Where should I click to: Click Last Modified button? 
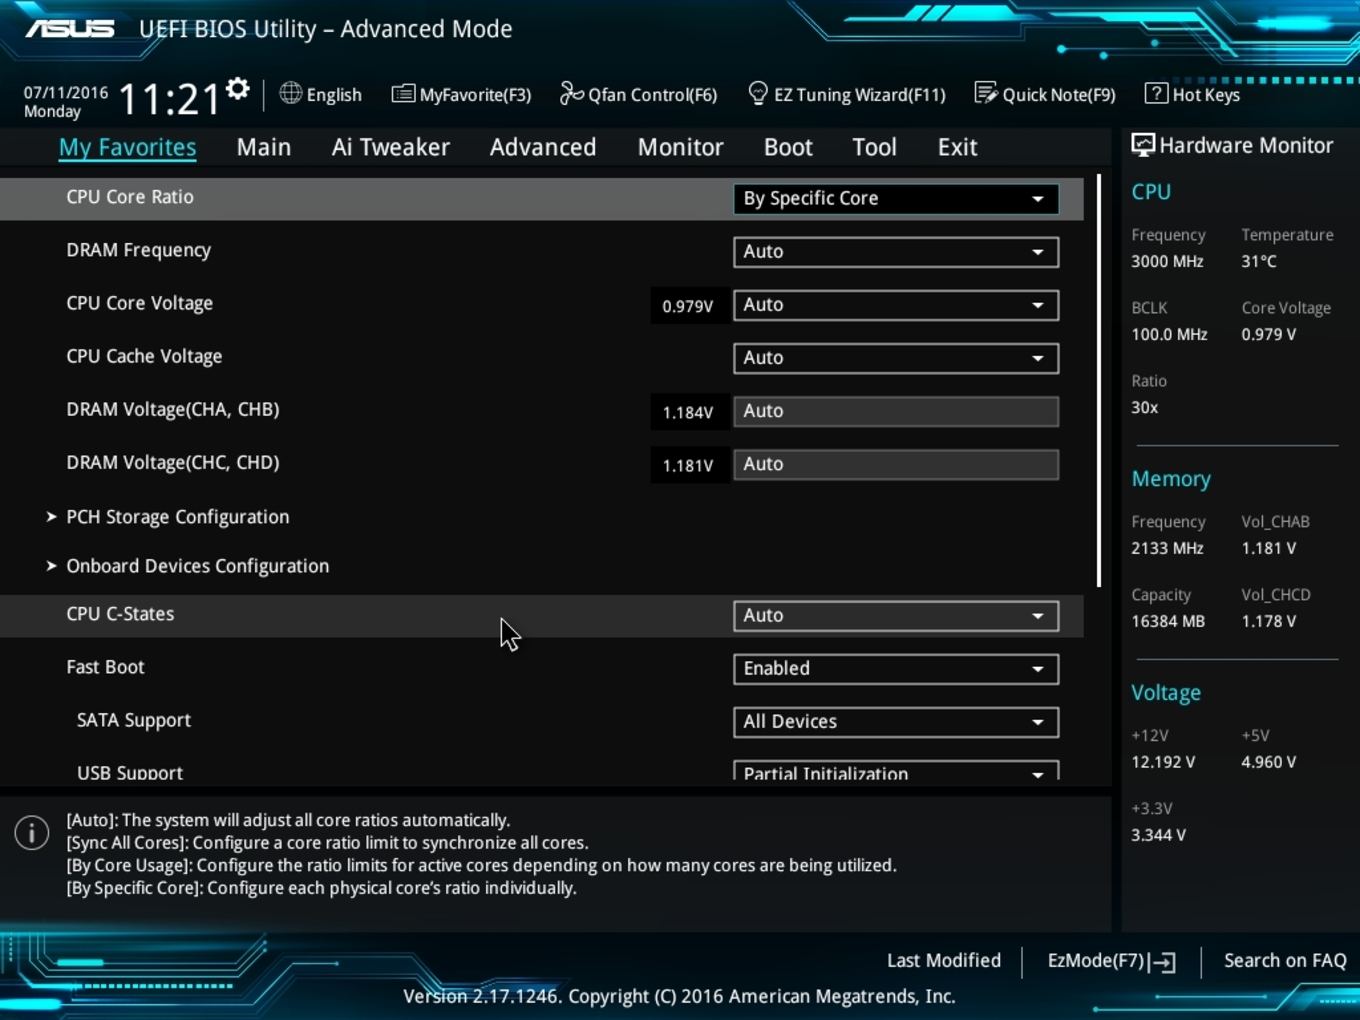pyautogui.click(x=943, y=960)
